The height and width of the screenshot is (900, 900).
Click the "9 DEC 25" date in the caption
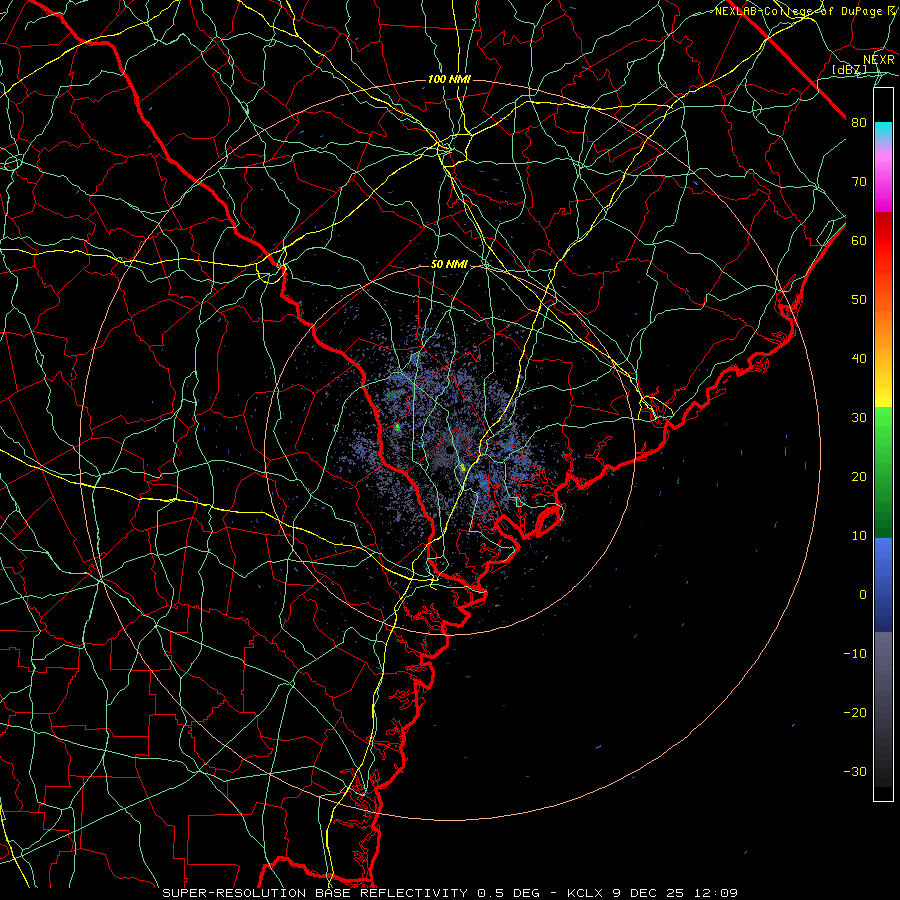648,893
